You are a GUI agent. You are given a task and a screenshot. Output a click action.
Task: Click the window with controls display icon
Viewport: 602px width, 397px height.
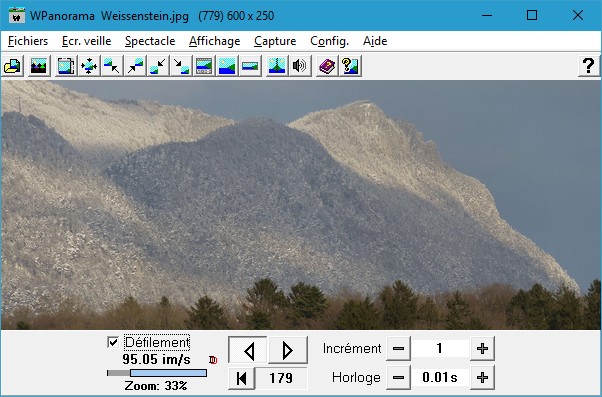(x=204, y=66)
